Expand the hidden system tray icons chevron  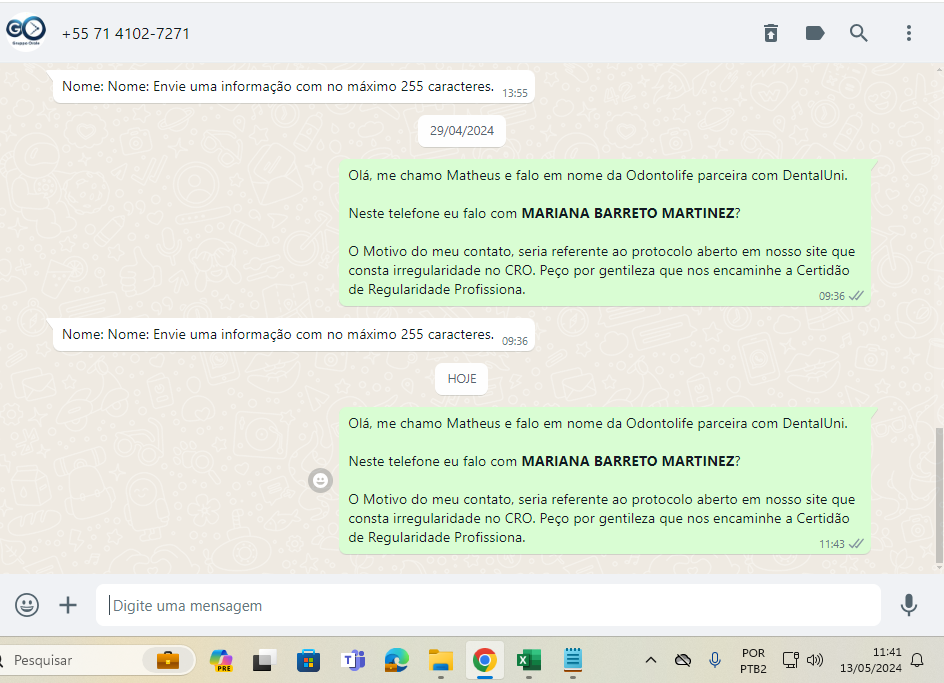click(x=651, y=660)
